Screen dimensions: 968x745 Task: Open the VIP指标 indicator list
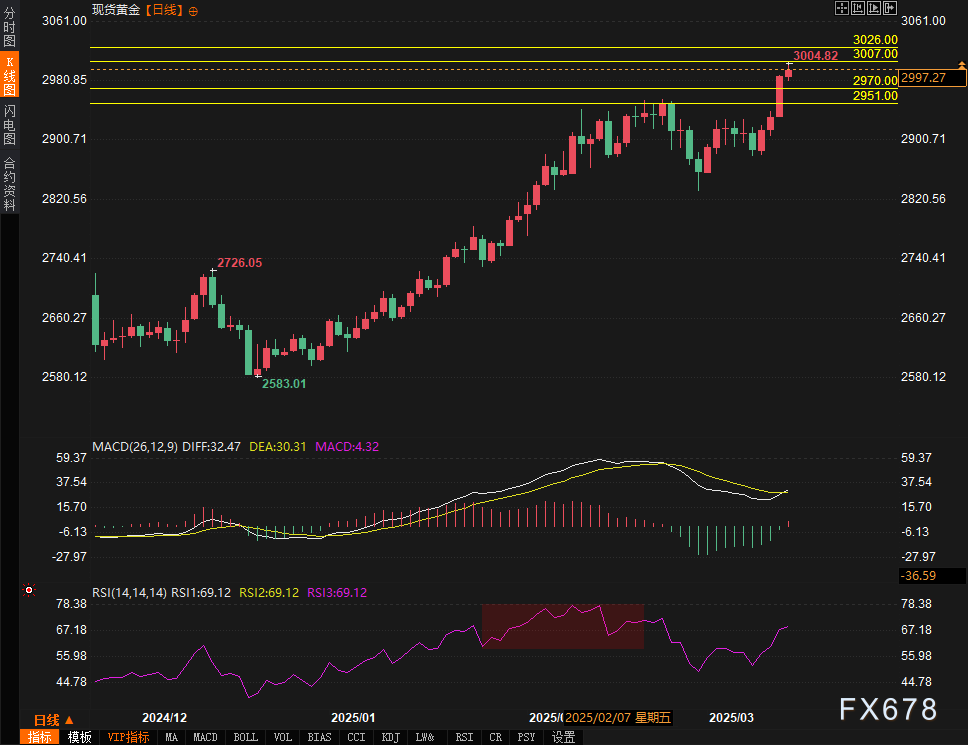(128, 737)
